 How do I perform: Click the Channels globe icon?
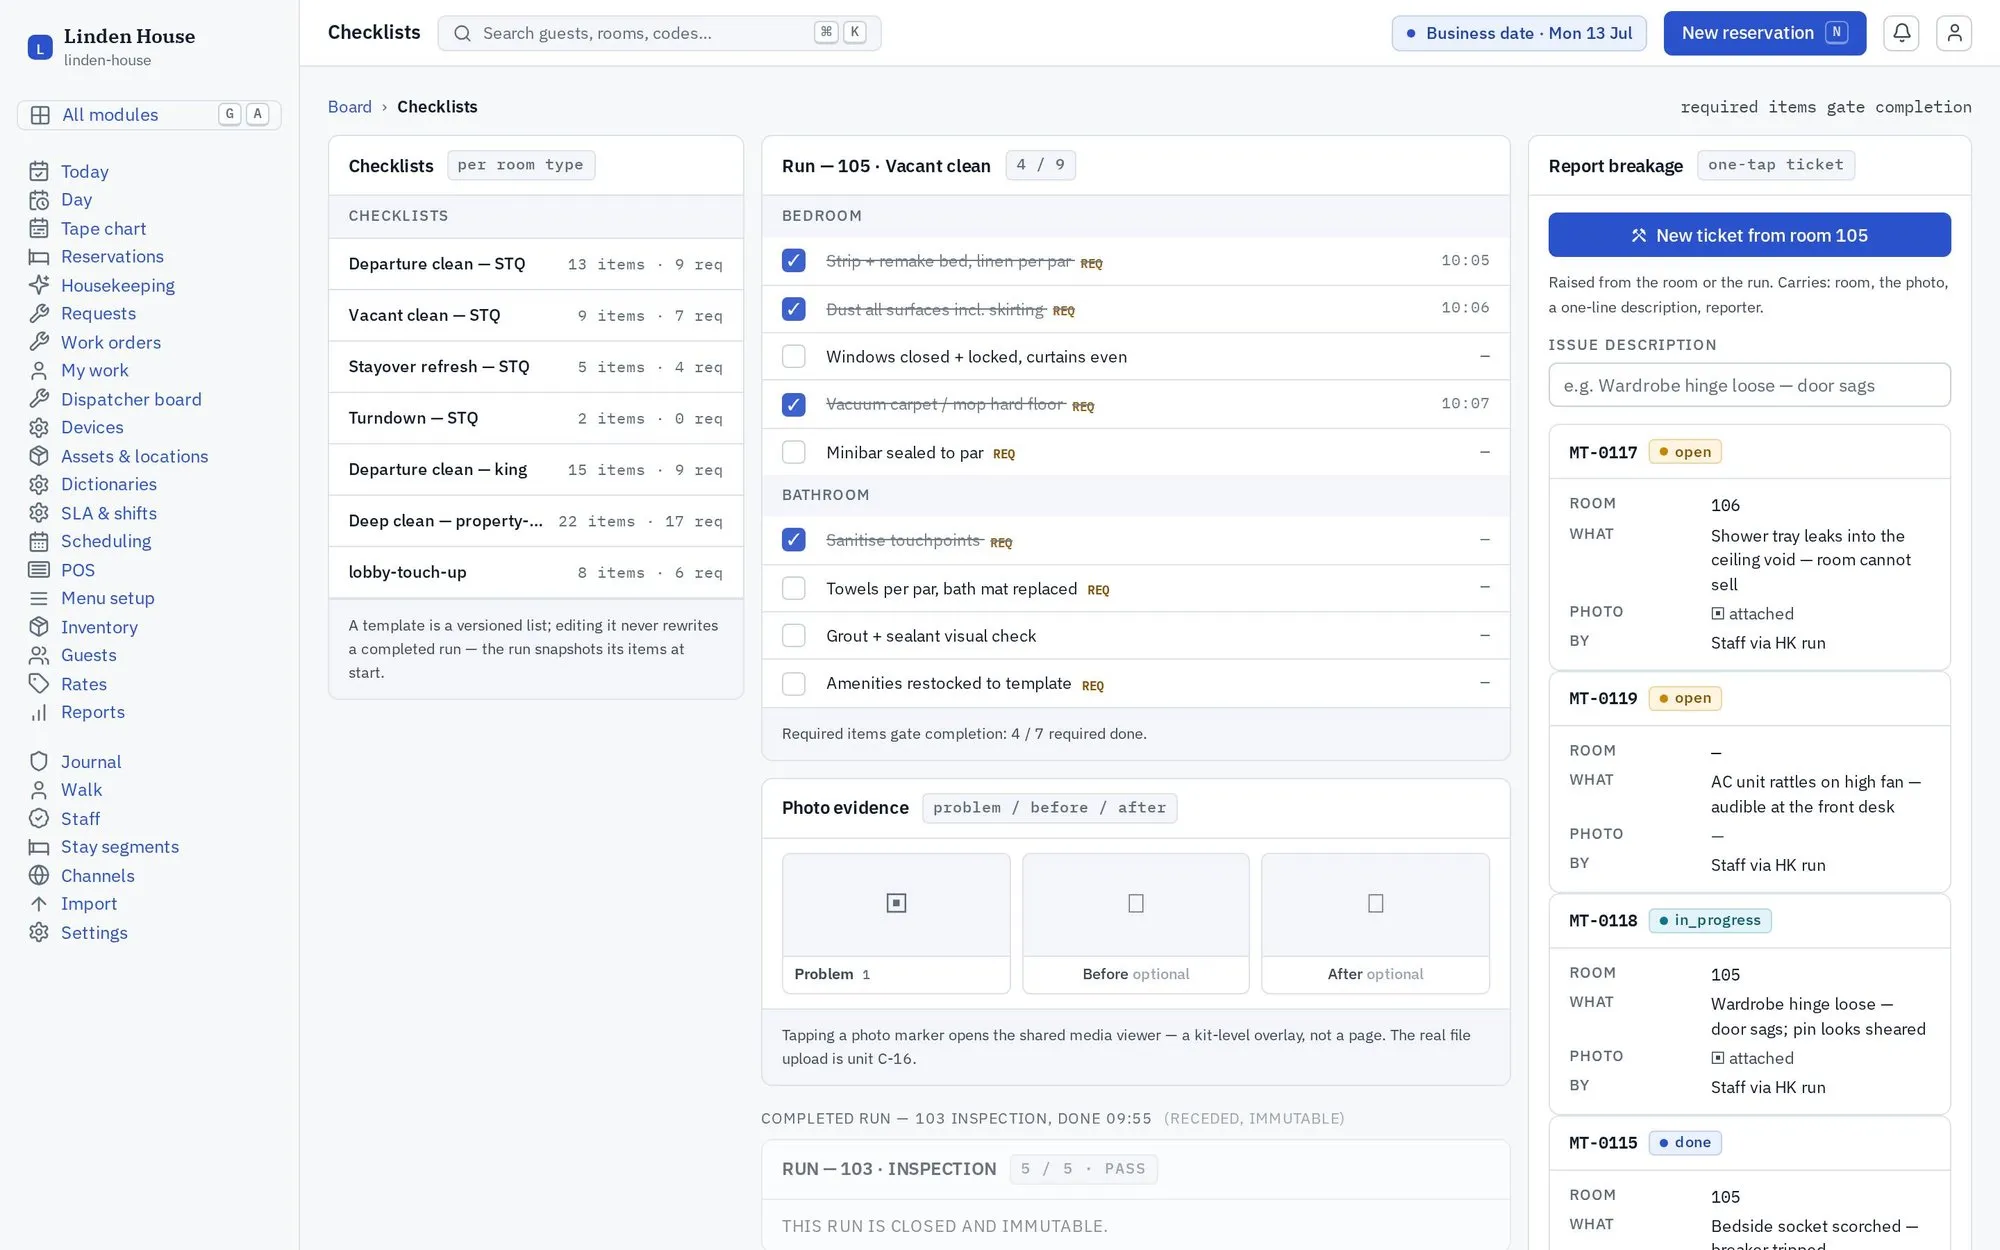click(x=39, y=875)
